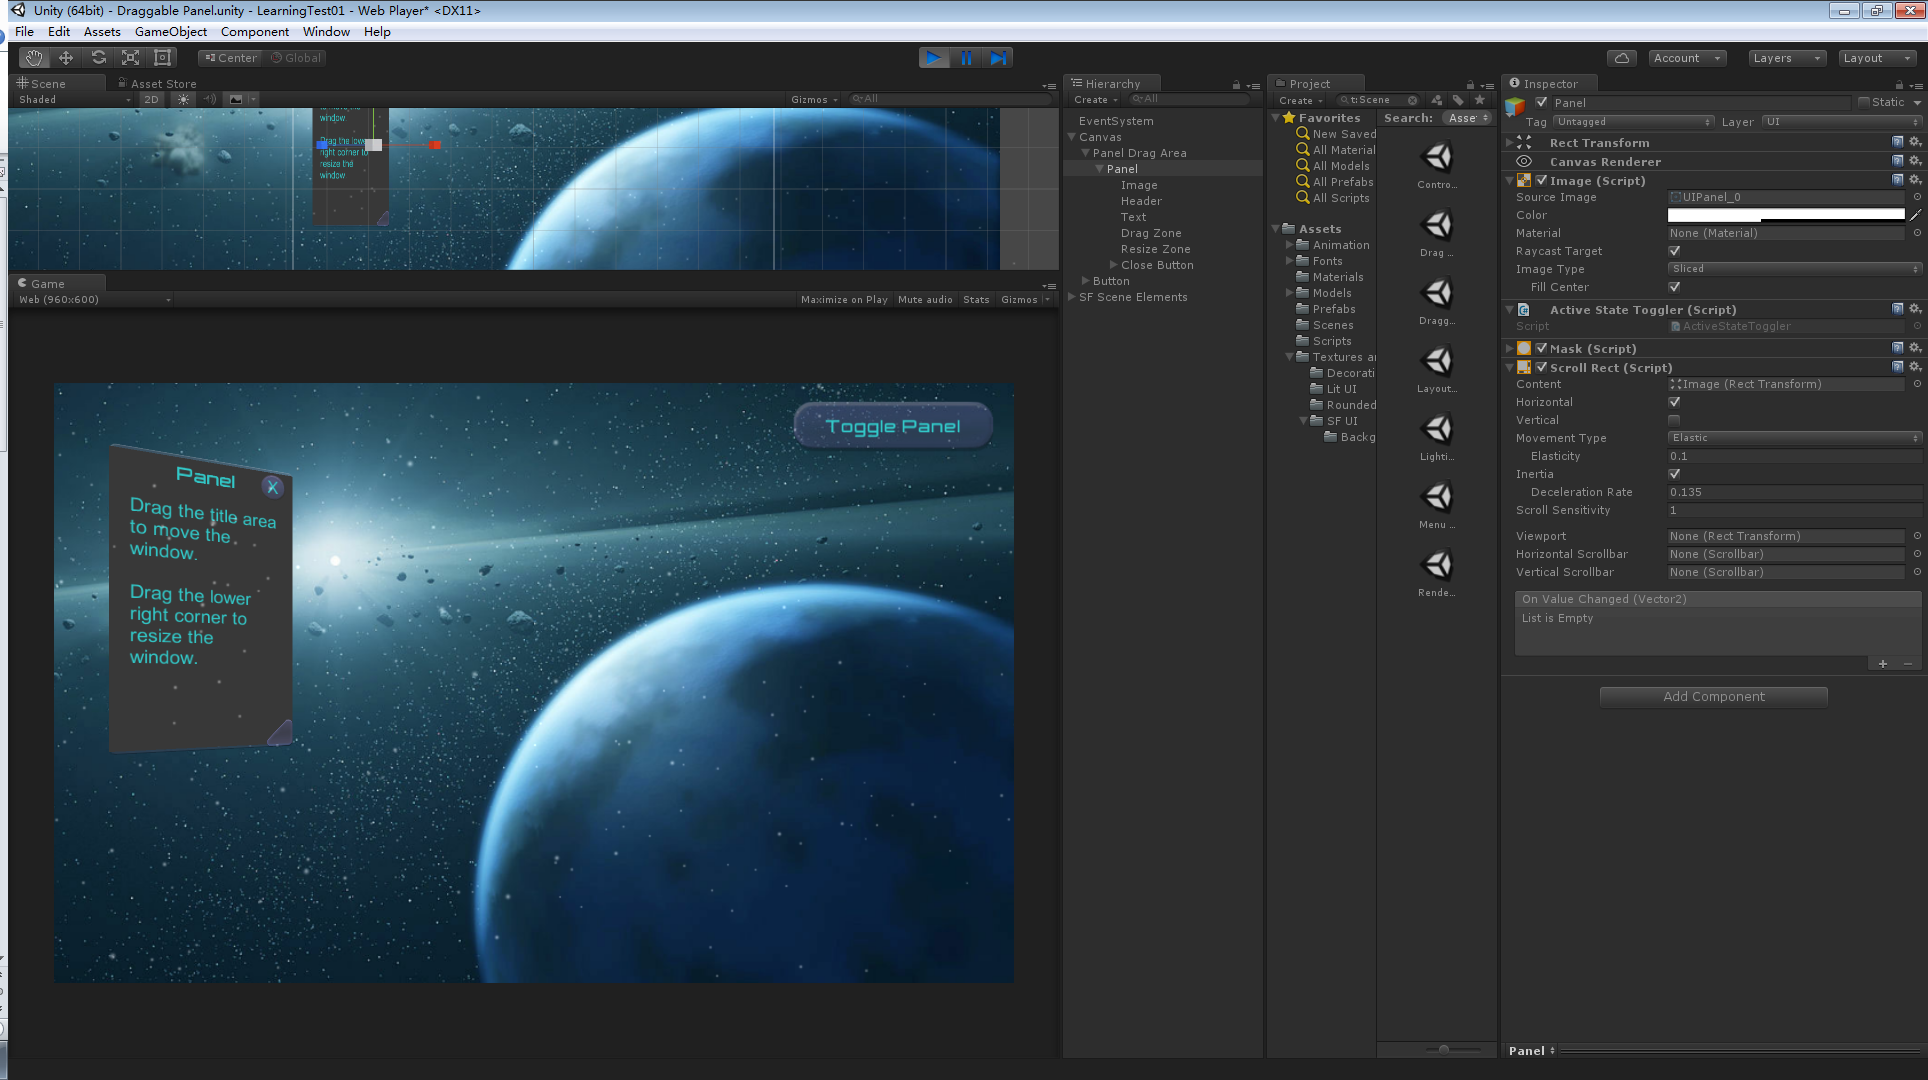Select the Hand tool in toolbar
This screenshot has width=1928, height=1080.
(34, 58)
